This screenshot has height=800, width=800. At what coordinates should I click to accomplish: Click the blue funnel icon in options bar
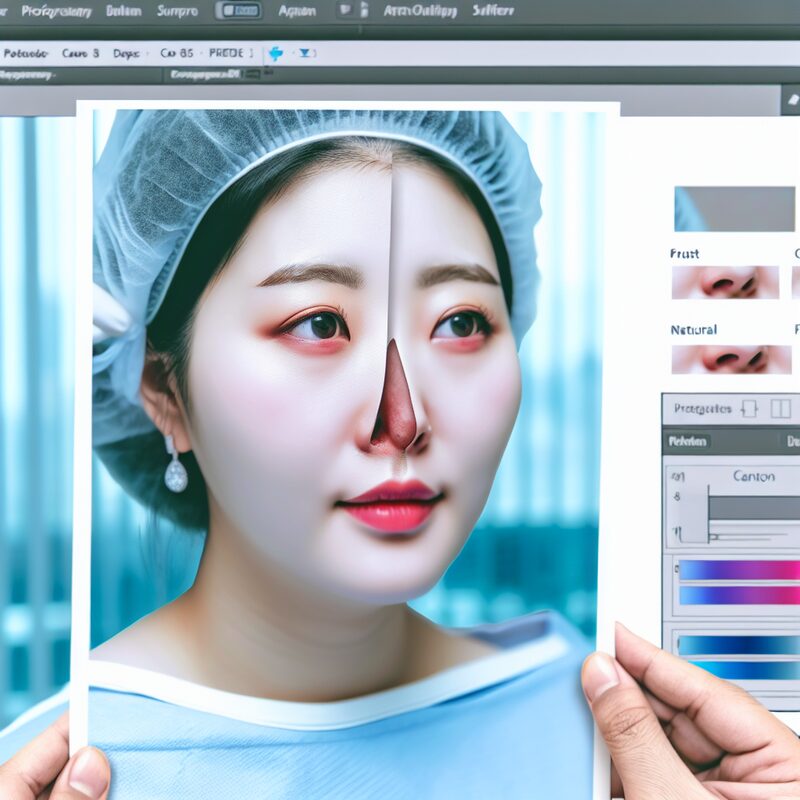[x=305, y=53]
